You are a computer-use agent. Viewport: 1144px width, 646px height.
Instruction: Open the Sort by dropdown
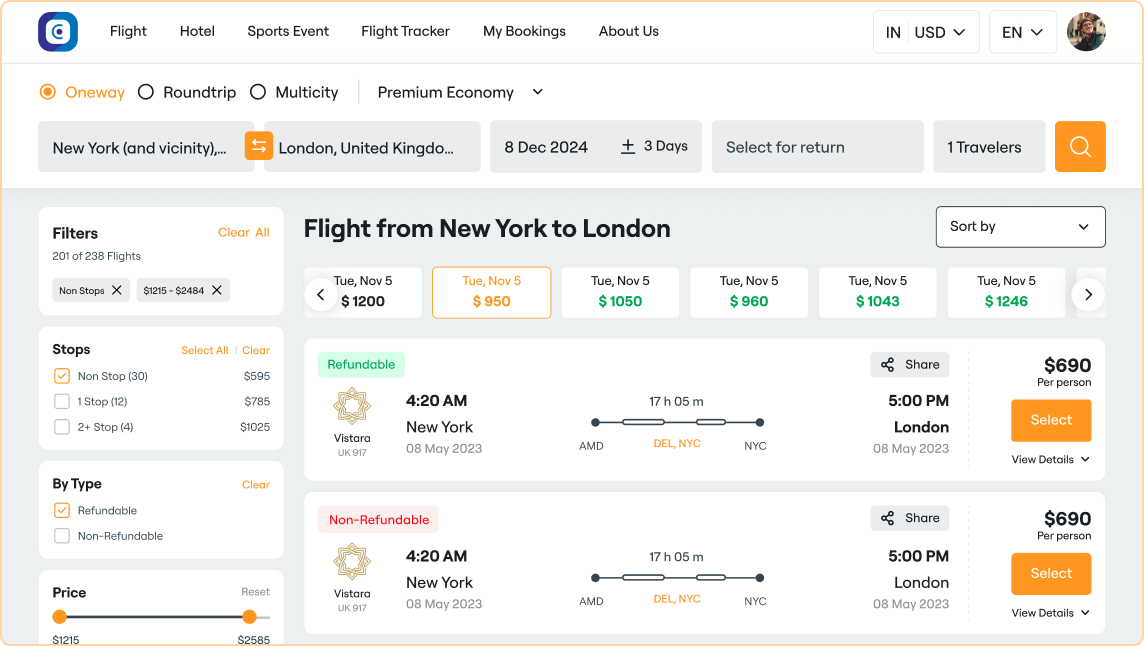1020,227
